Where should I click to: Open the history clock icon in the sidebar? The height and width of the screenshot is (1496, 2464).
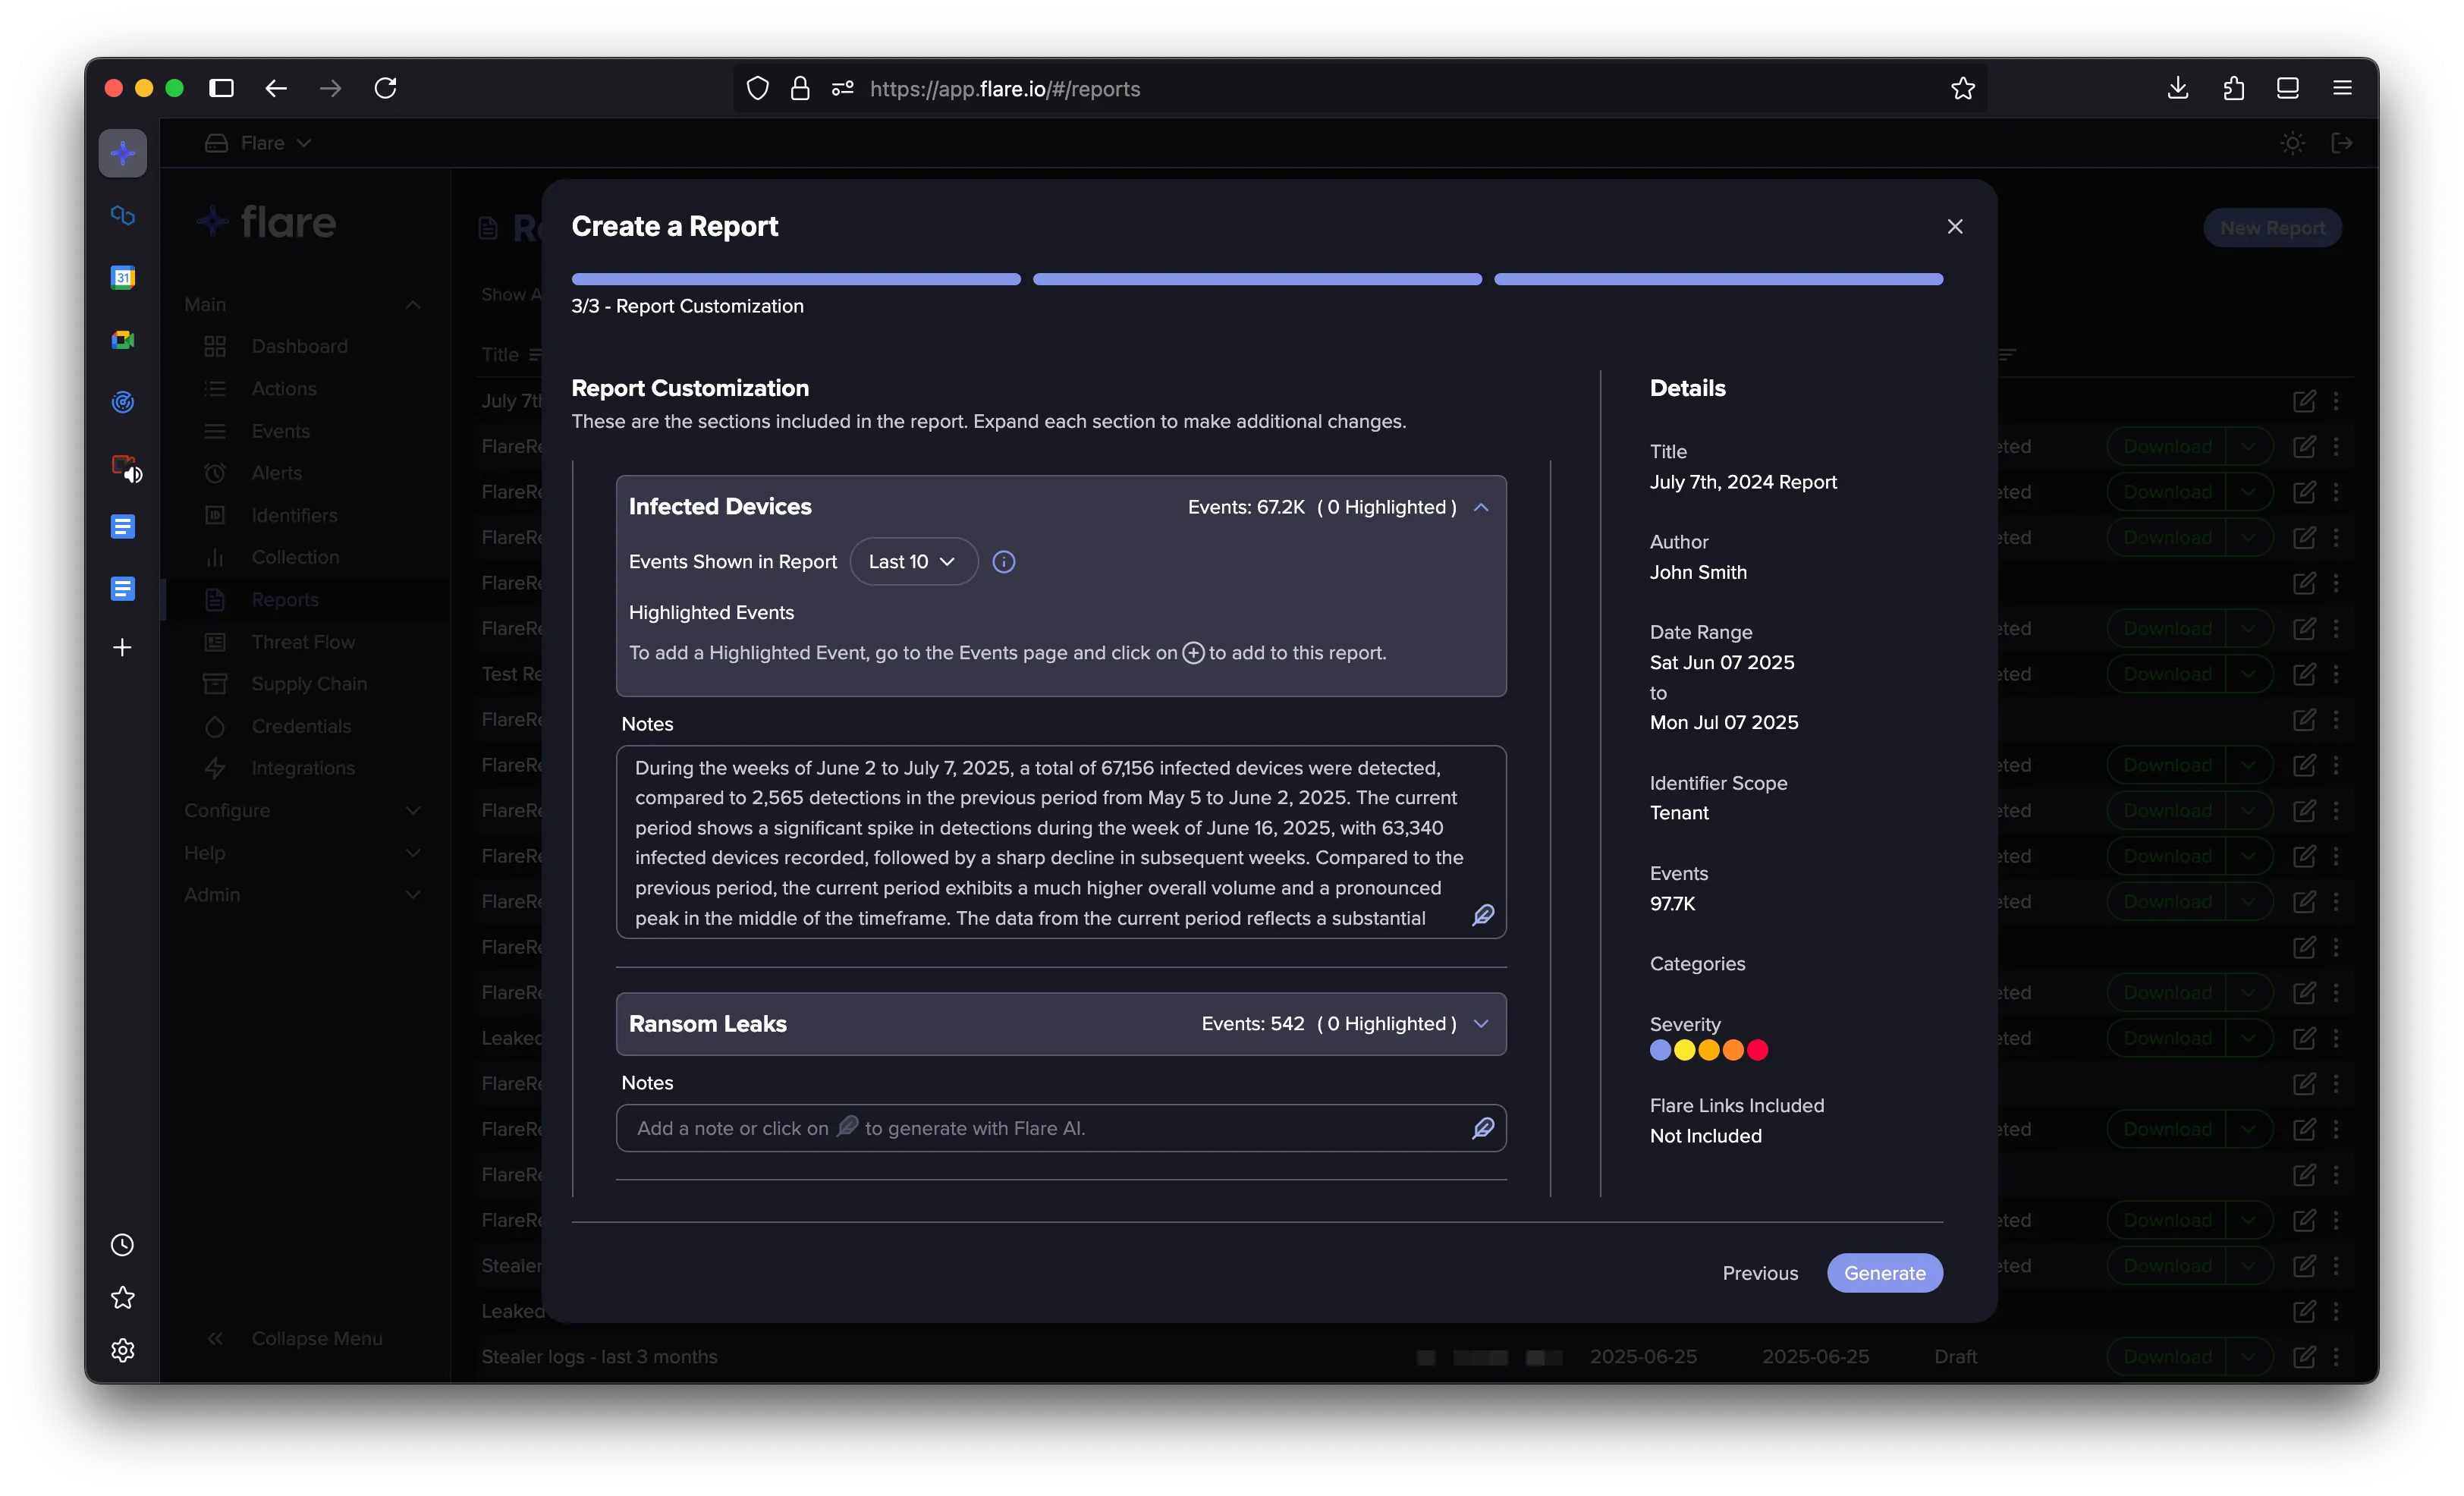122,1245
